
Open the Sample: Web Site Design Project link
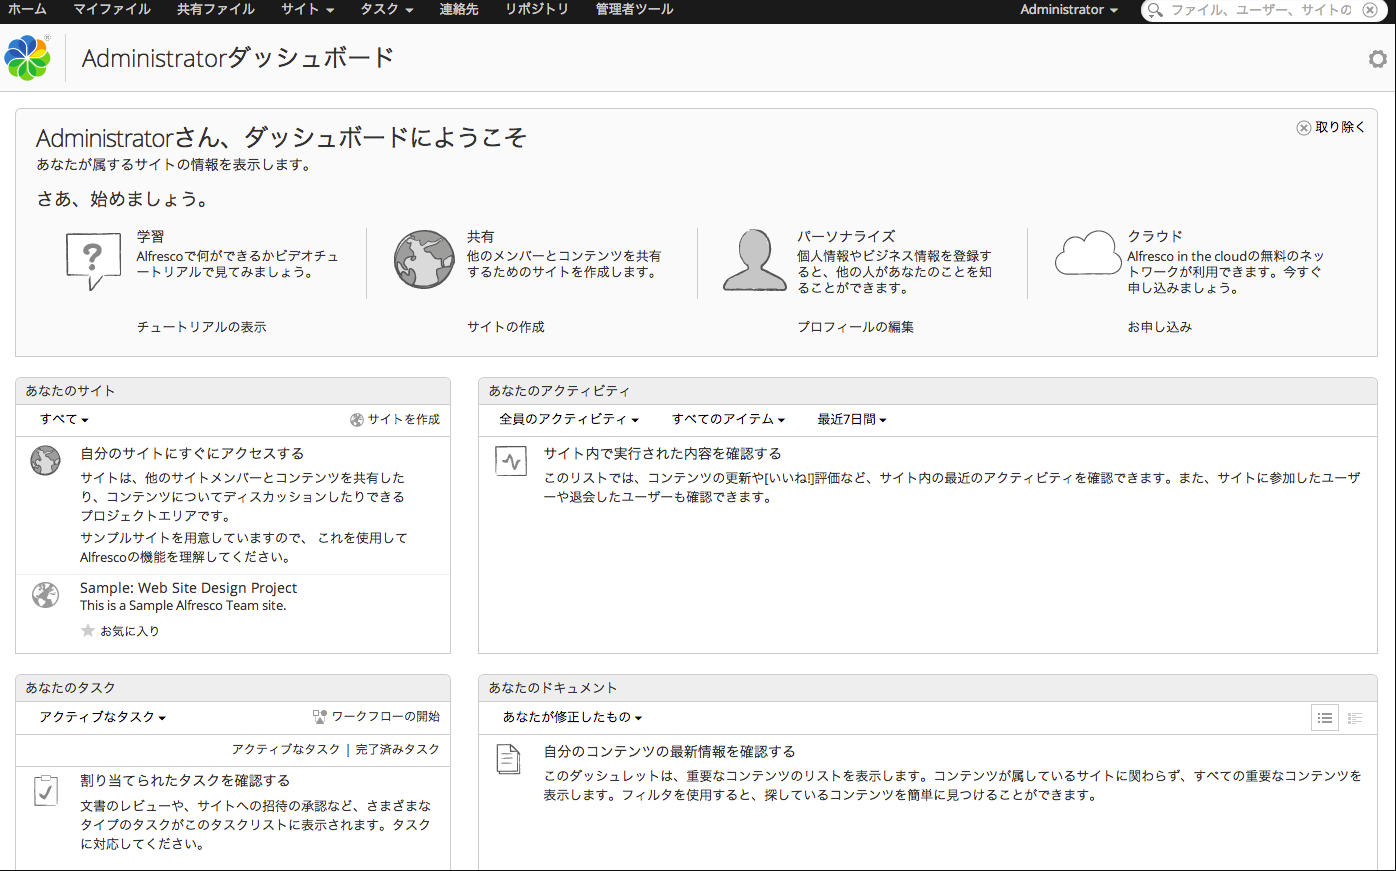pos(189,588)
